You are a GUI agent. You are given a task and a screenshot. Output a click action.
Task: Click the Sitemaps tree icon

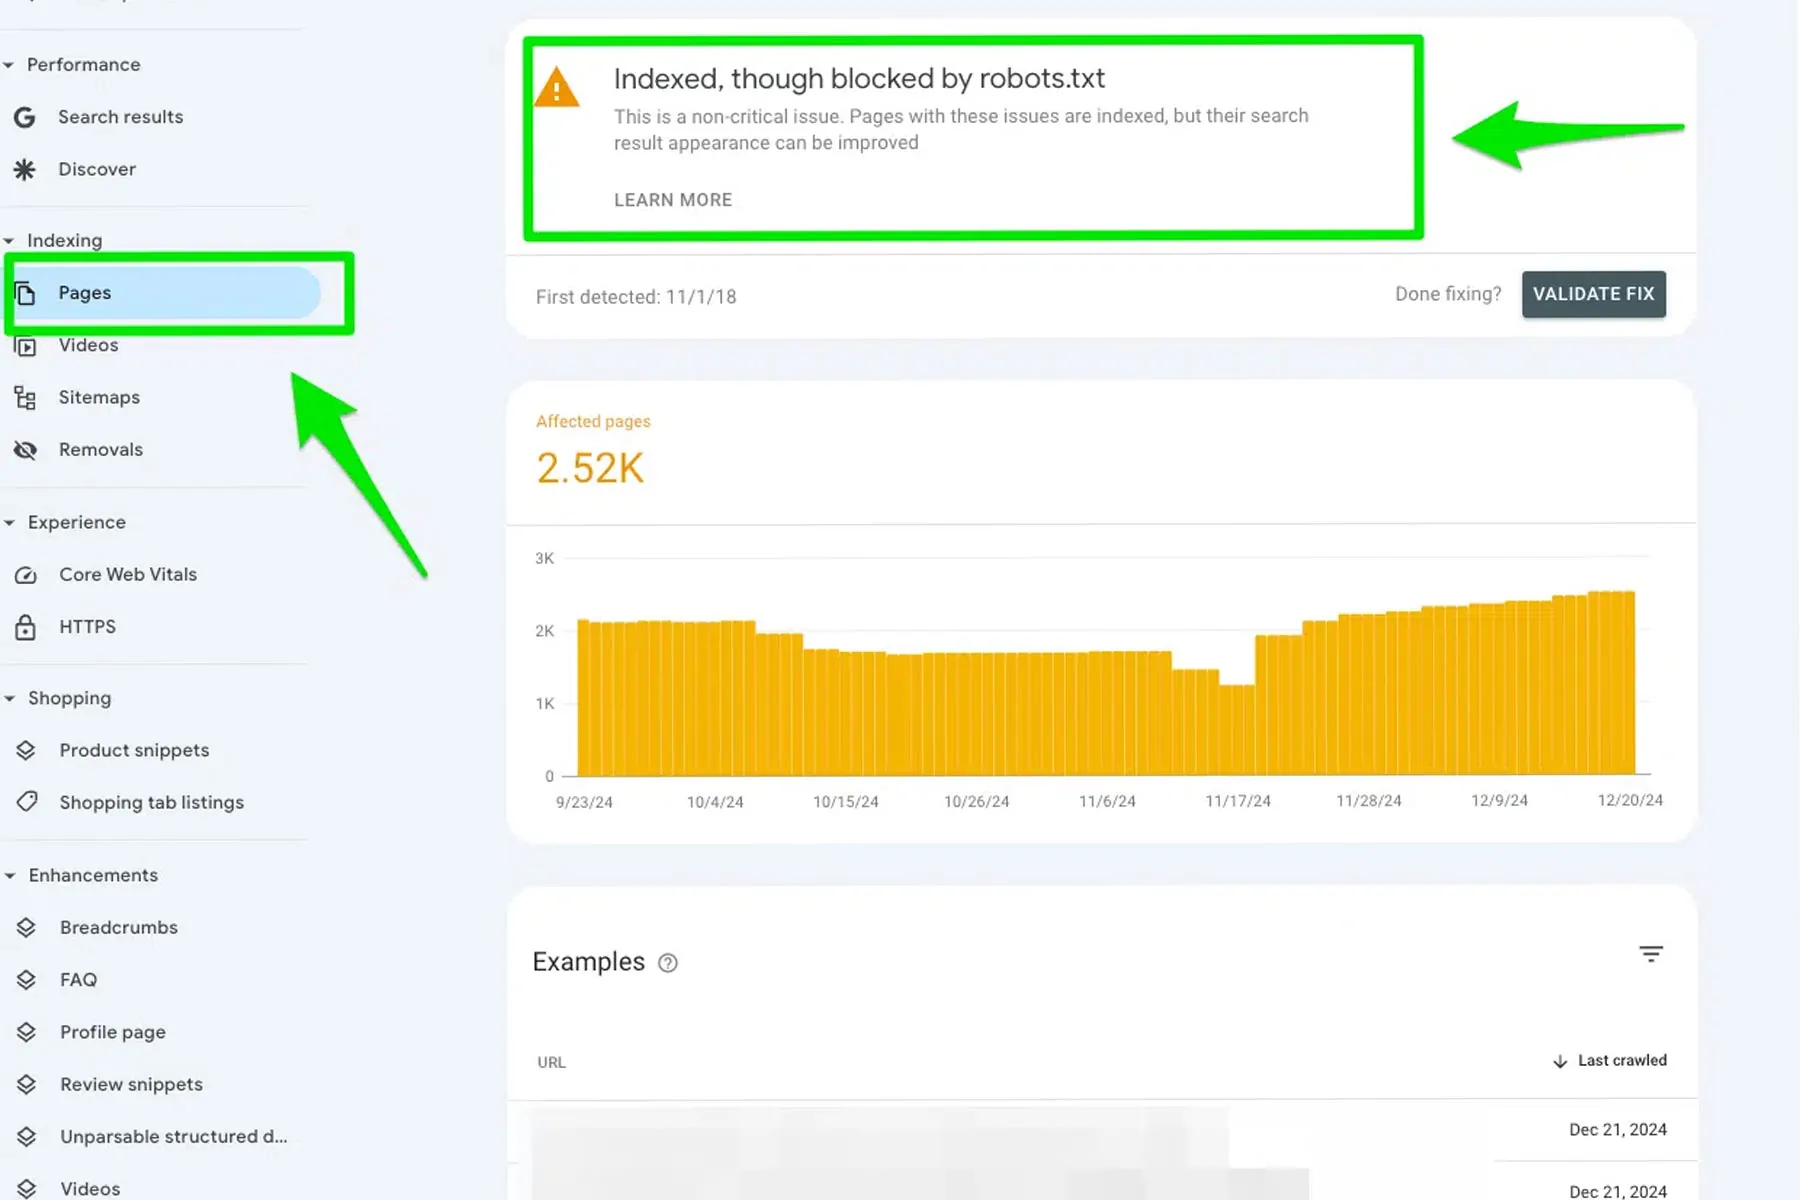[25, 398]
